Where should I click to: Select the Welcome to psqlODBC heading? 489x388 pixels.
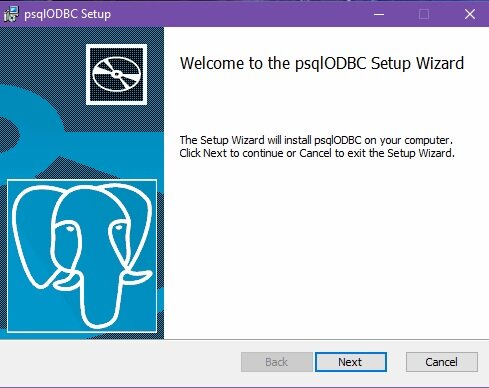322,63
